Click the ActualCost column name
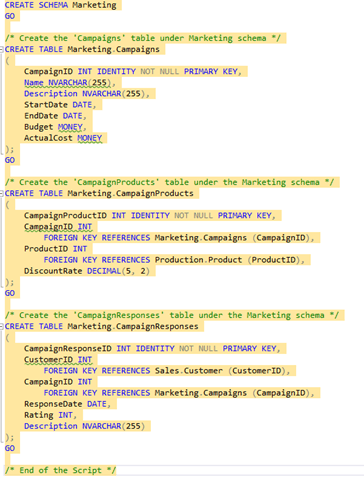The image size is (364, 480). coord(48,138)
